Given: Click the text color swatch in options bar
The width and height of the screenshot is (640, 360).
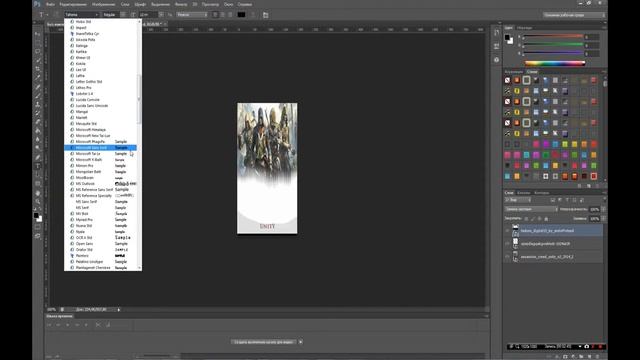Looking at the screenshot, I should click(242, 15).
